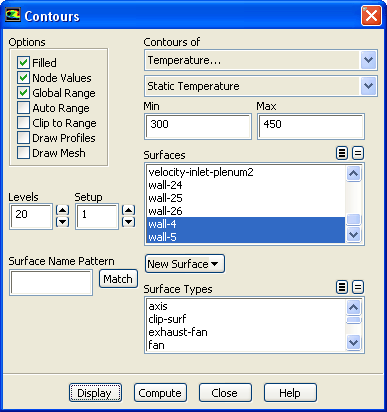Screen dimensions: 387x412
Task: Enable Clip to Range
Action: tap(23, 123)
